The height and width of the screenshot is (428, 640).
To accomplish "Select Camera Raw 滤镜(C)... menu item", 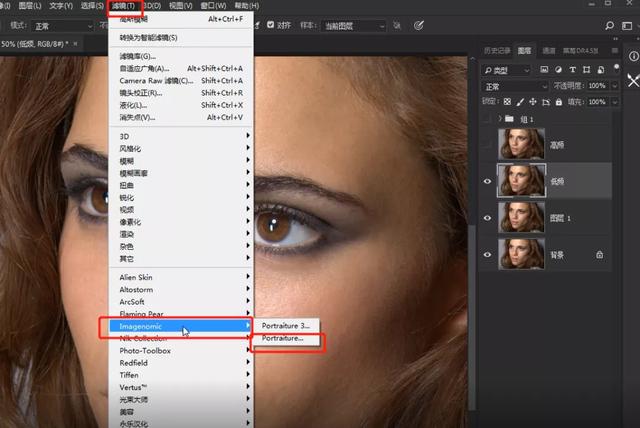I will tap(181, 81).
